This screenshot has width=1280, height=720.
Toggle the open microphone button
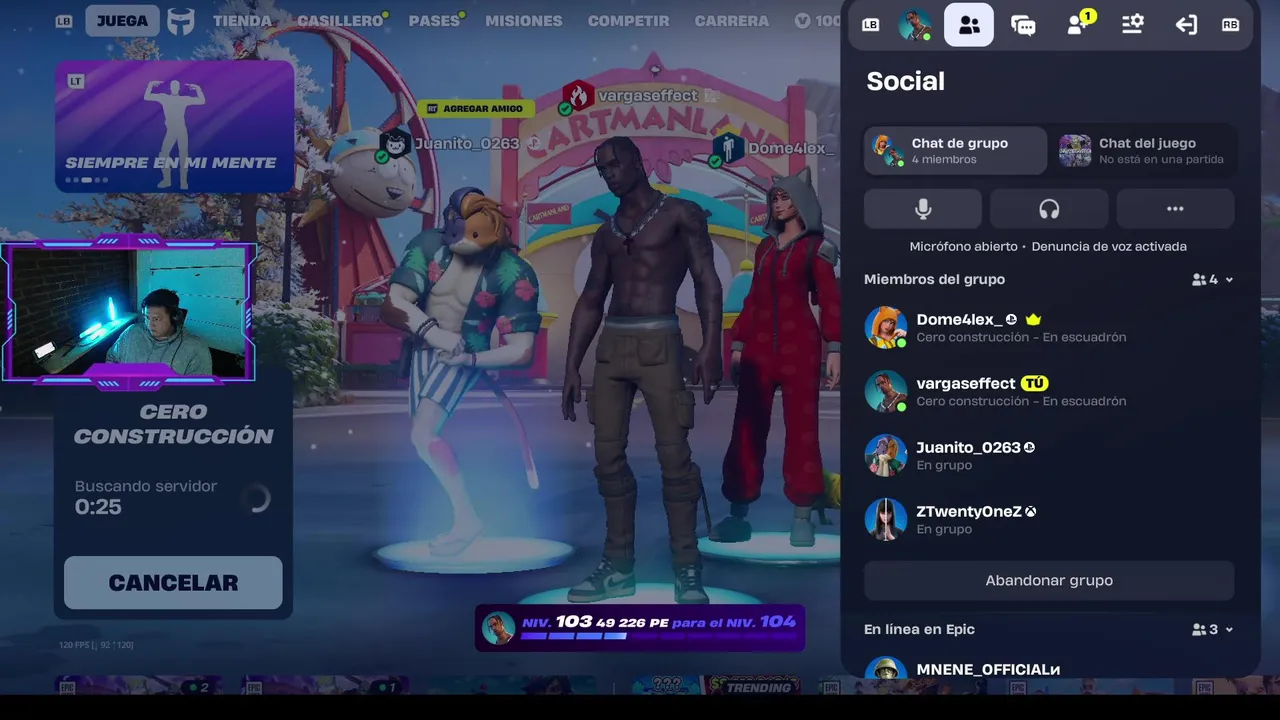923,209
